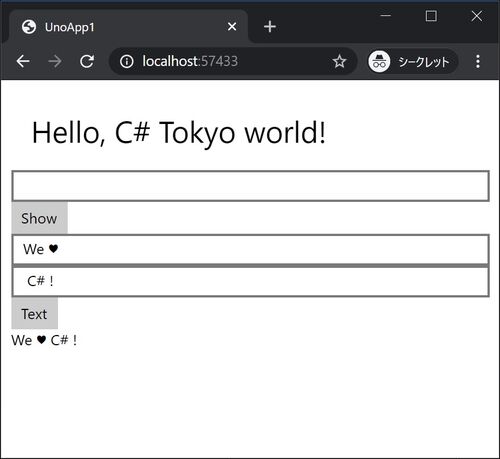Click the text box containing We ♥

pos(250,249)
